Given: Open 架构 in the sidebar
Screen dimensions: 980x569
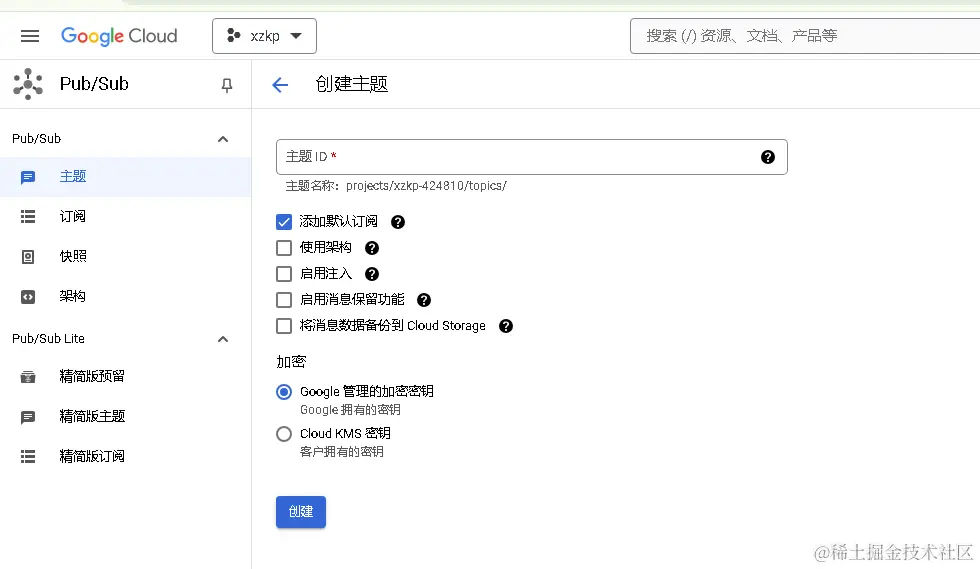Looking at the screenshot, I should [125, 296].
